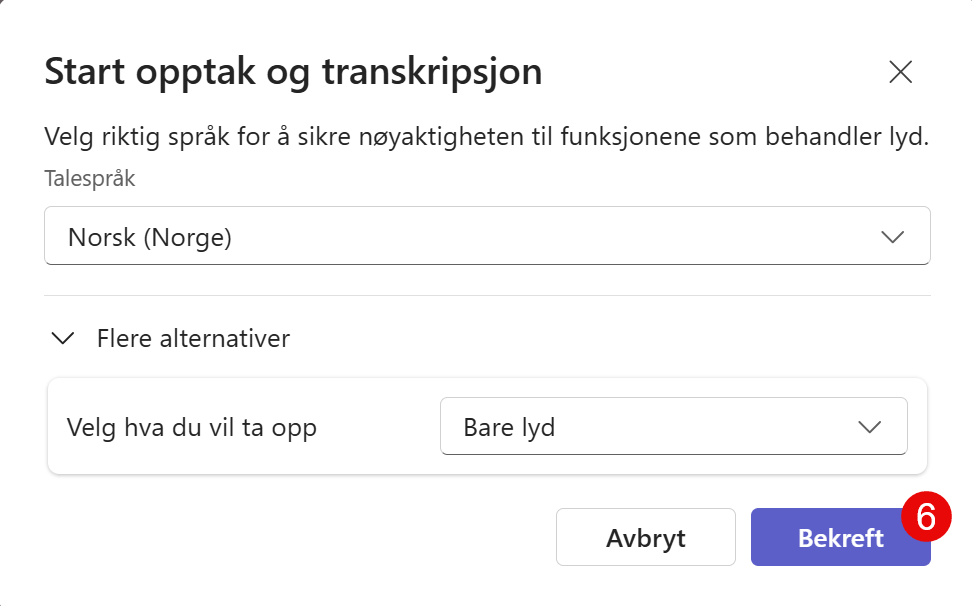
Task: Open the Bare lyd recording mode dropdown
Action: coord(673,426)
